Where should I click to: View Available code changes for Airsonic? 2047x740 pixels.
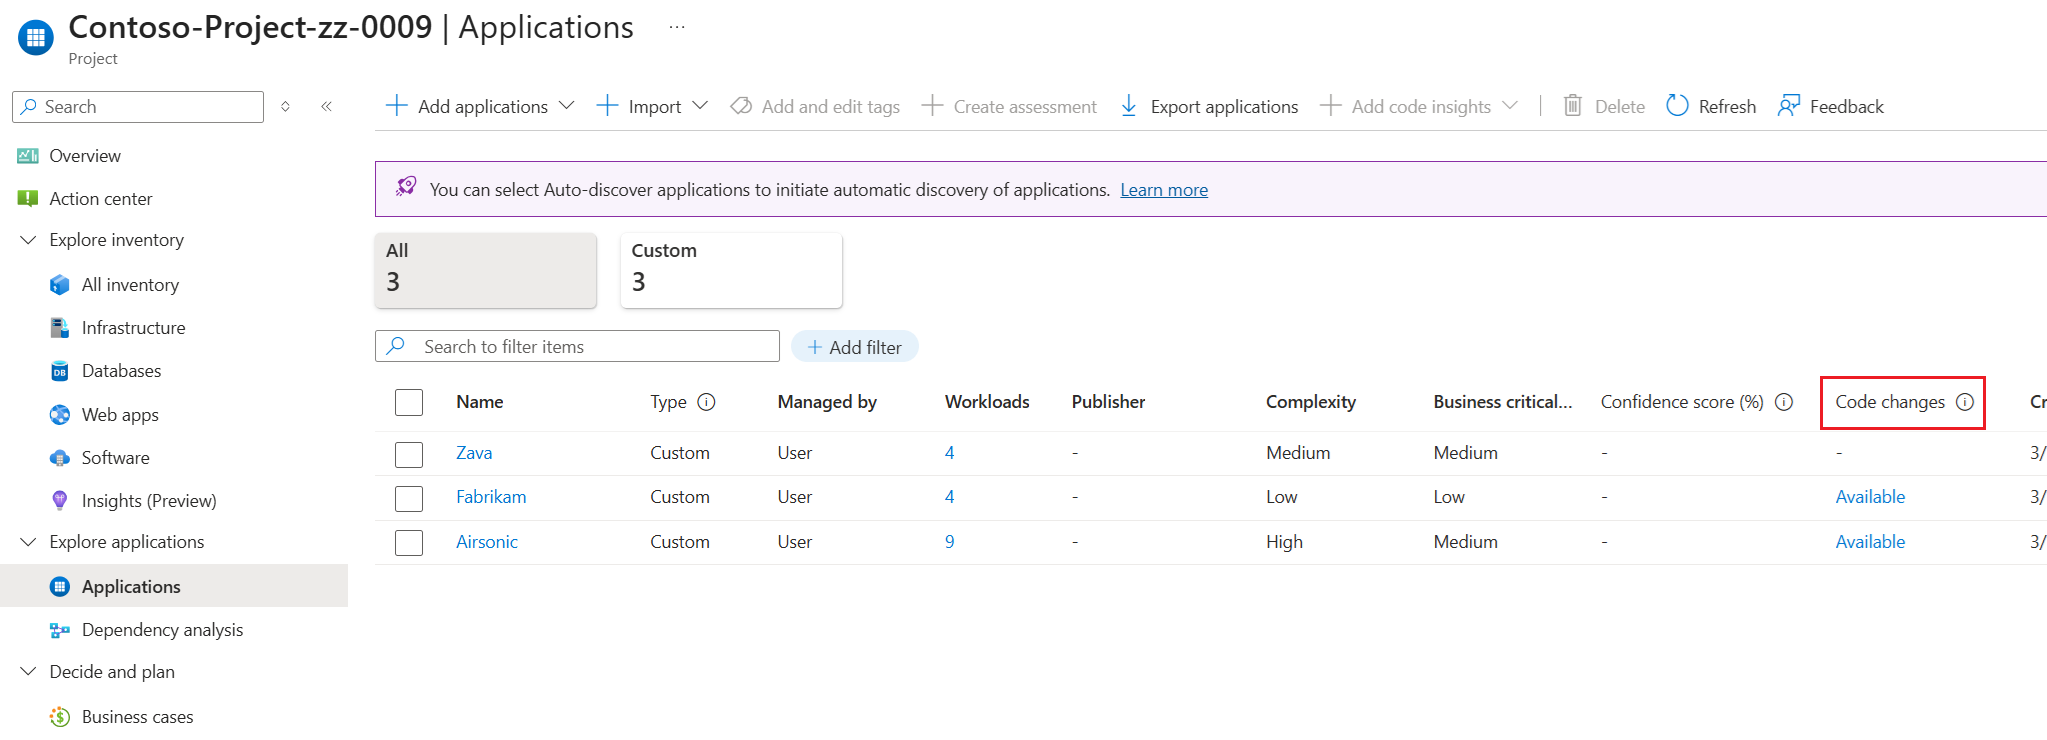coord(1870,542)
